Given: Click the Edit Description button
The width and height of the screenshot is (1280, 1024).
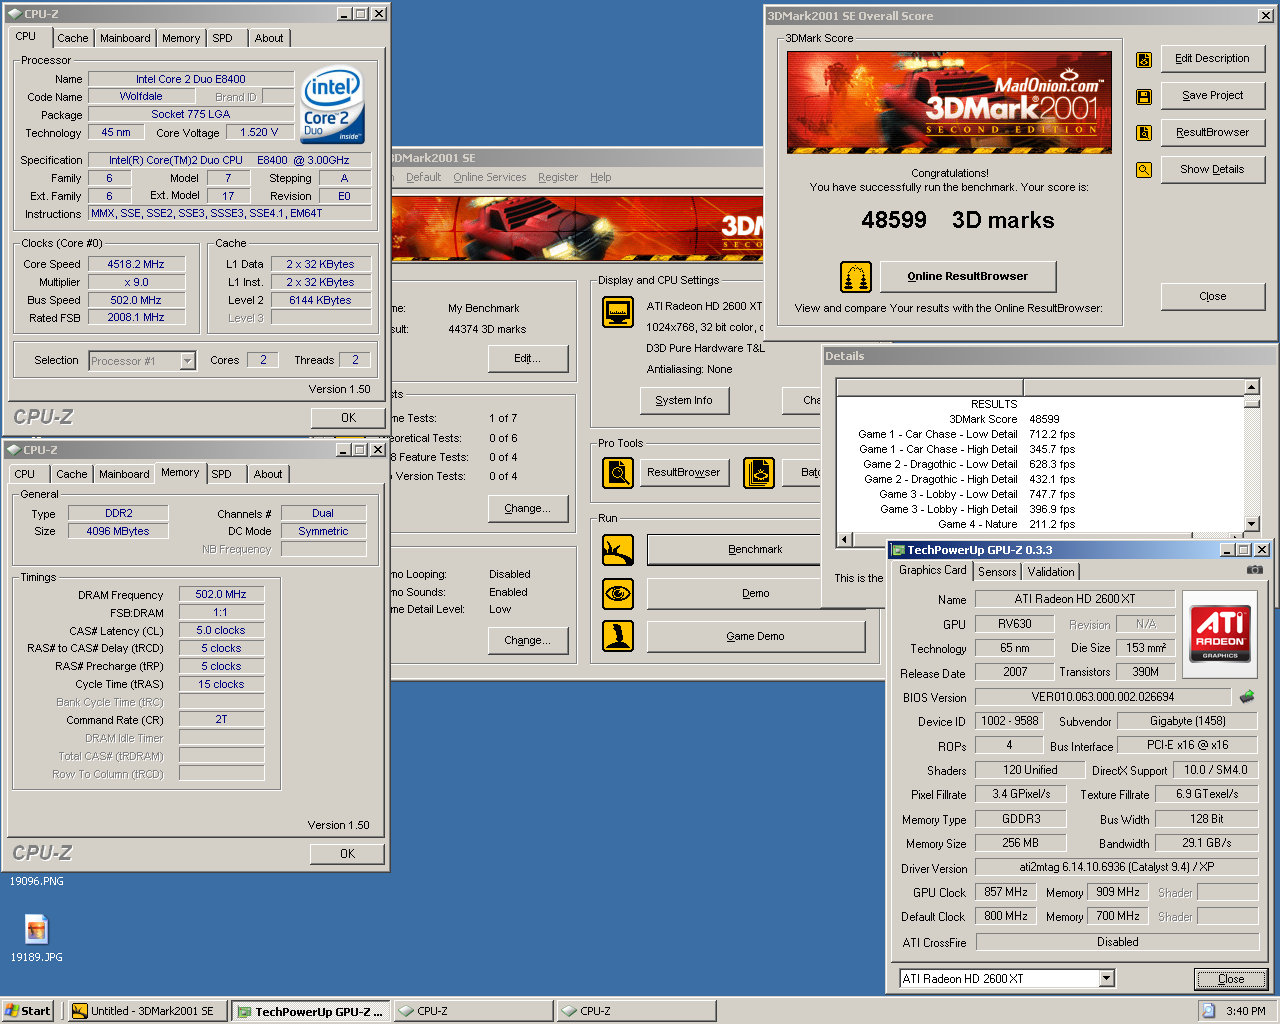Looking at the screenshot, I should point(1213,58).
